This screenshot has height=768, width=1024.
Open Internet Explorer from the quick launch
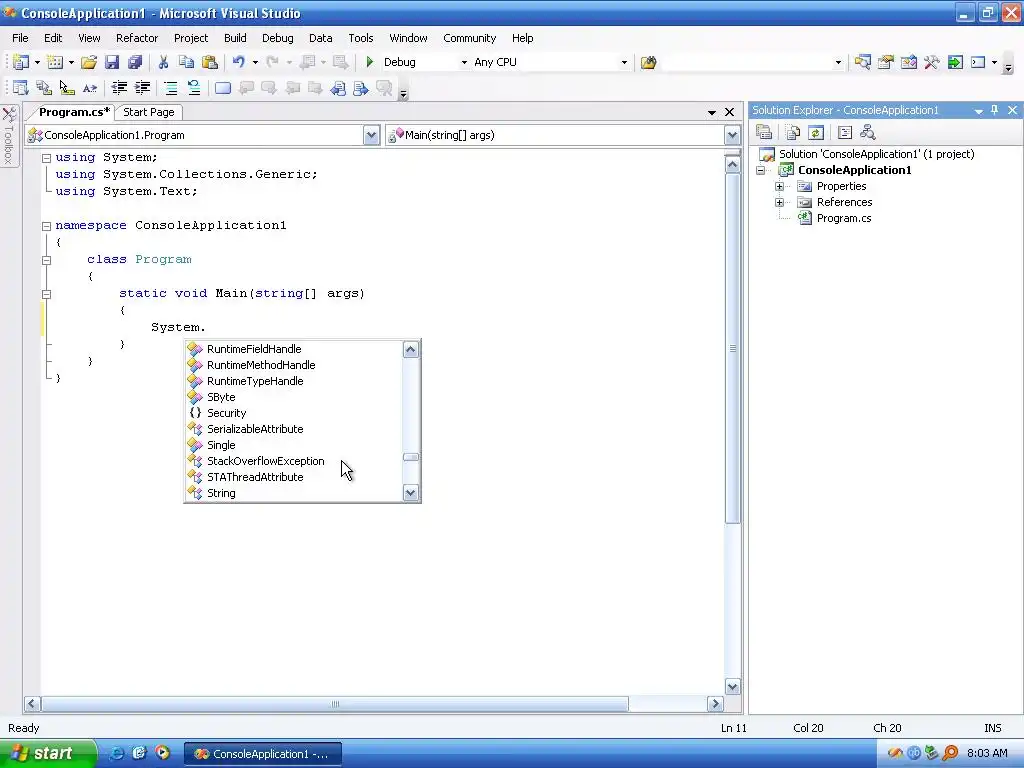click(x=116, y=754)
